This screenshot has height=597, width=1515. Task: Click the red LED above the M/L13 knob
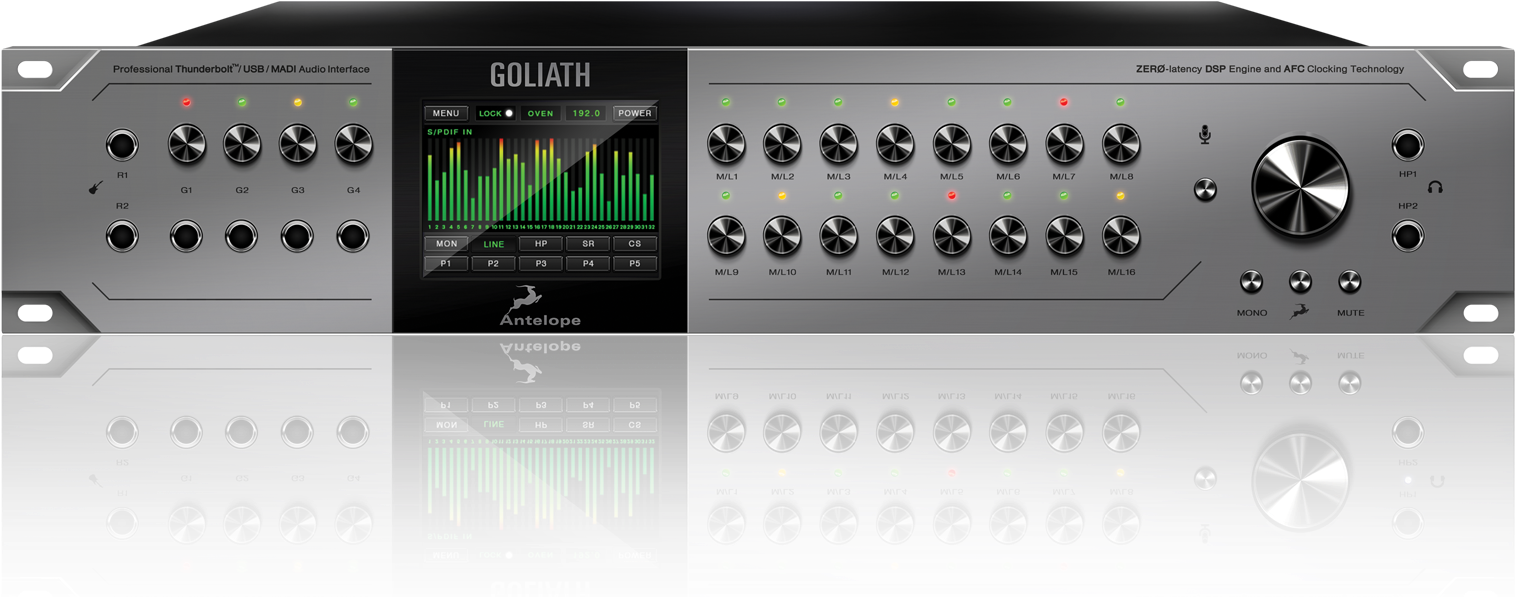952,196
